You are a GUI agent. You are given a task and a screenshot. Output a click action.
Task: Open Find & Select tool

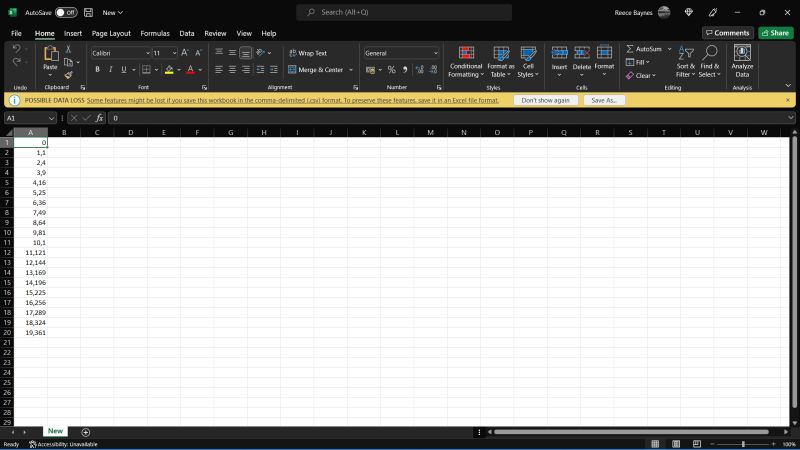[x=710, y=61]
